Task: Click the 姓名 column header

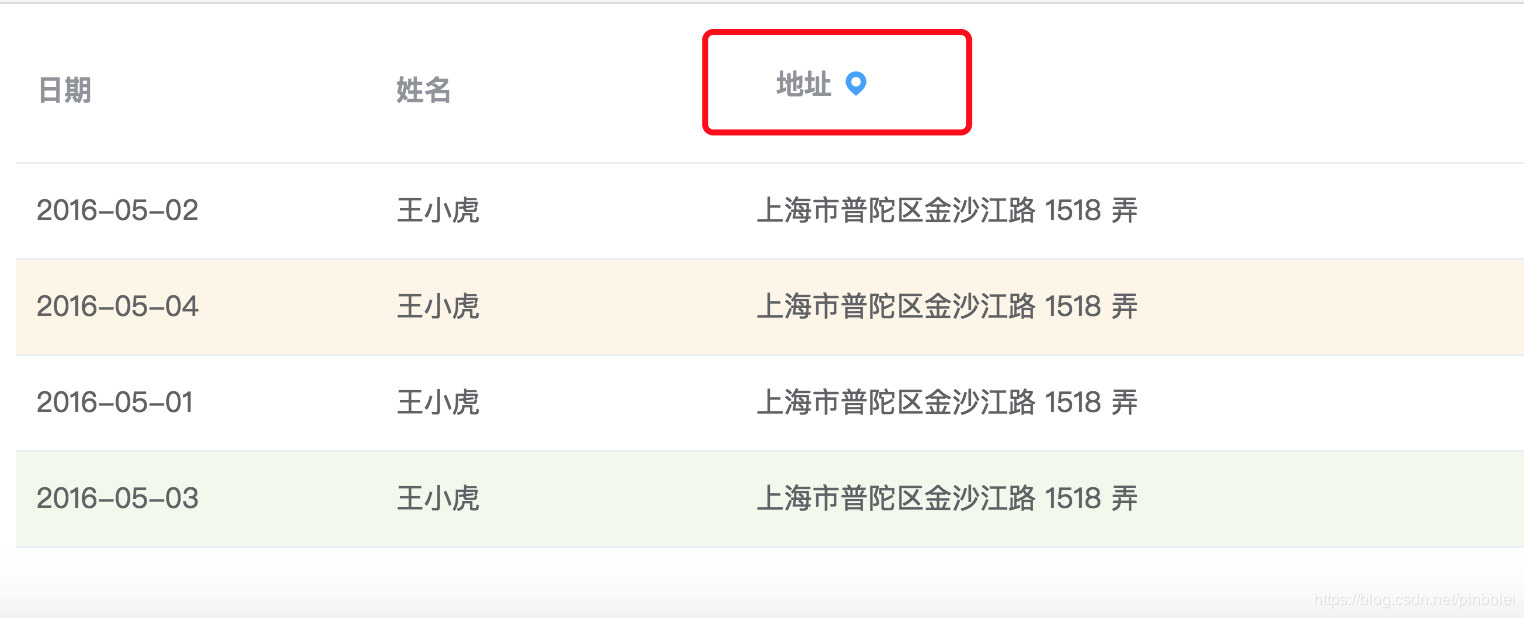Action: click(424, 91)
